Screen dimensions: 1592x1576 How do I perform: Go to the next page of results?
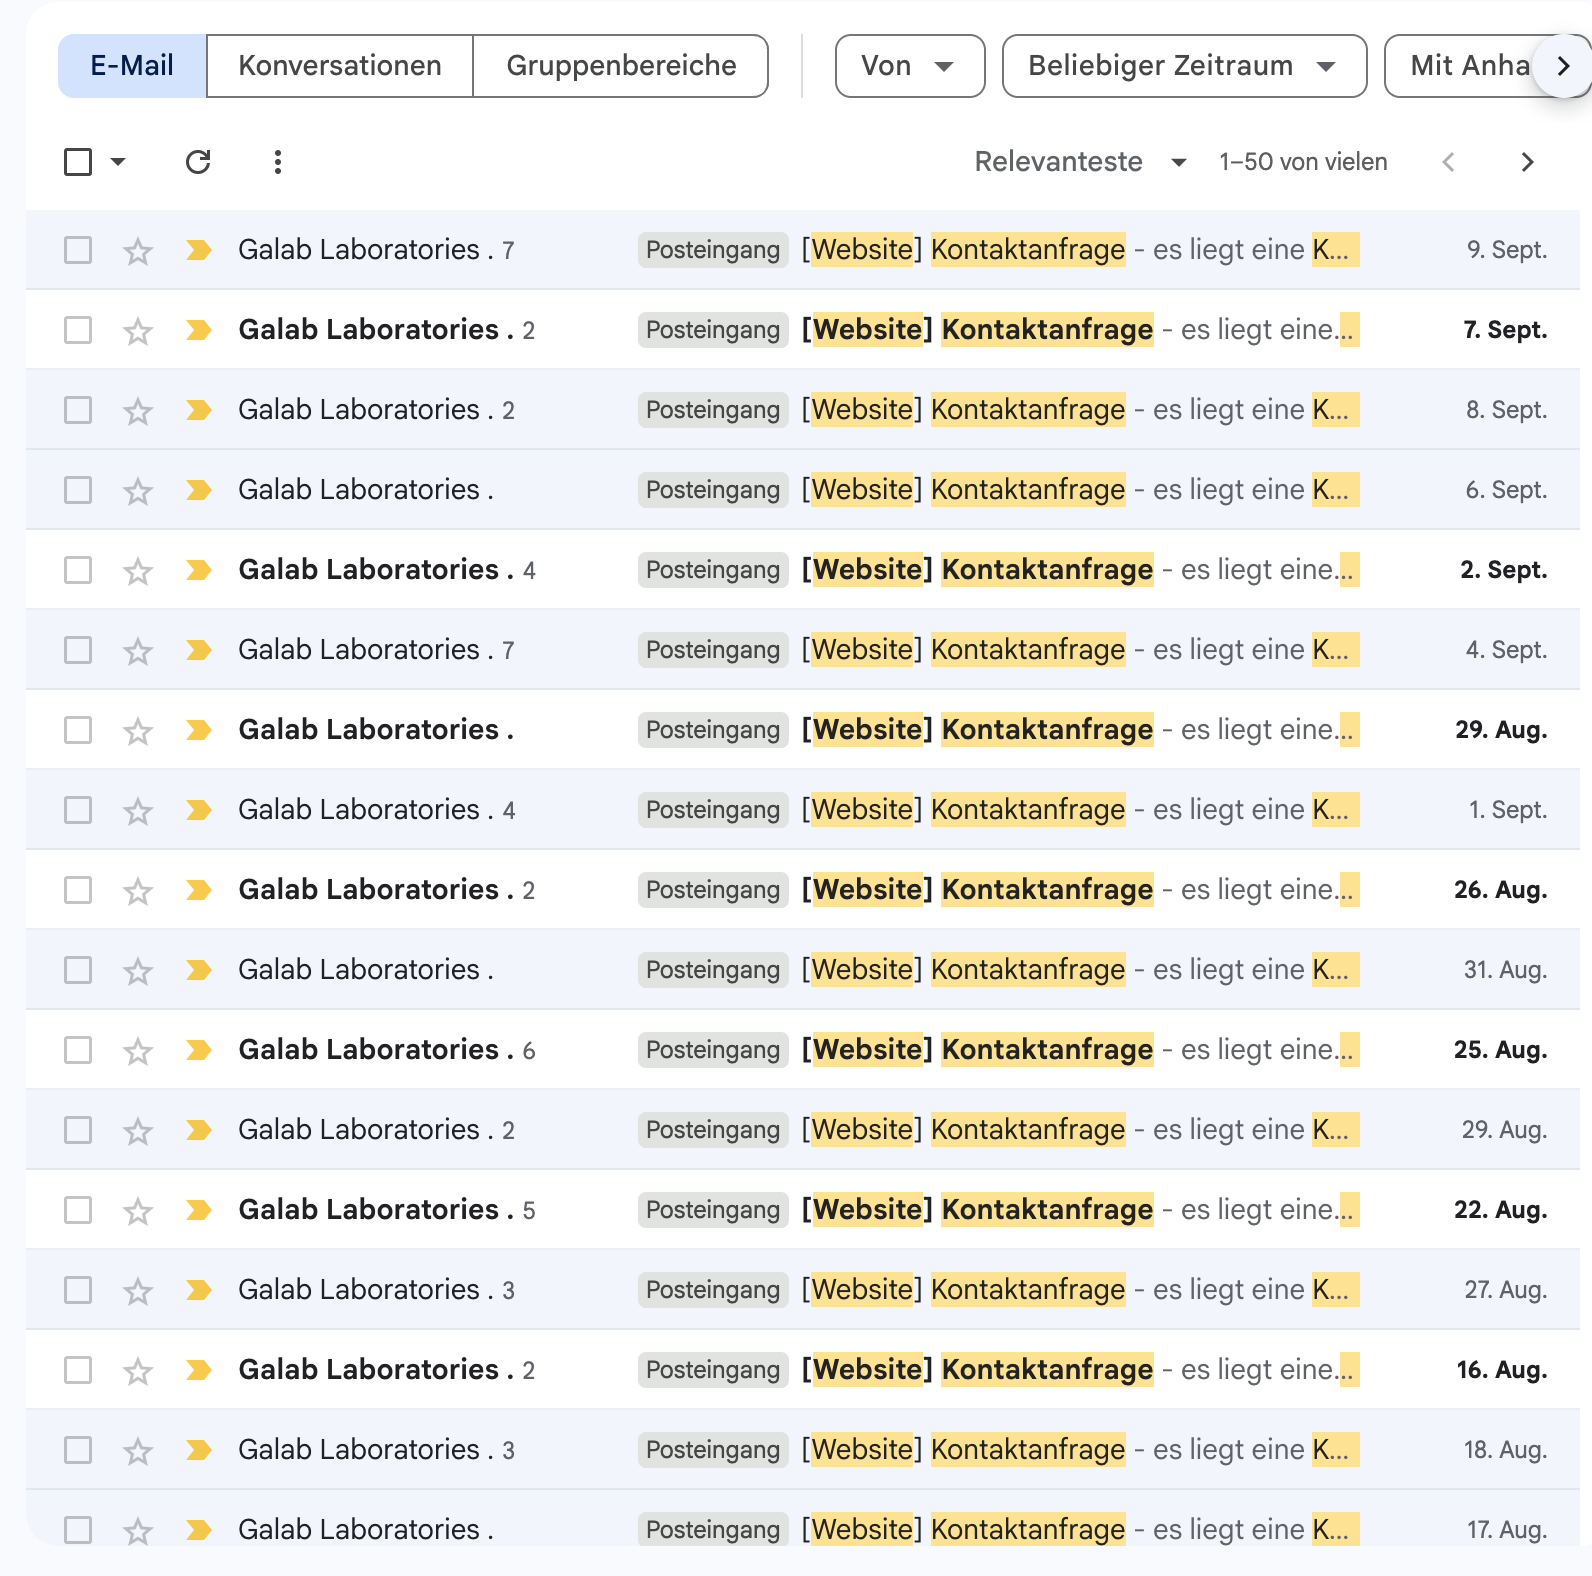1527,162
